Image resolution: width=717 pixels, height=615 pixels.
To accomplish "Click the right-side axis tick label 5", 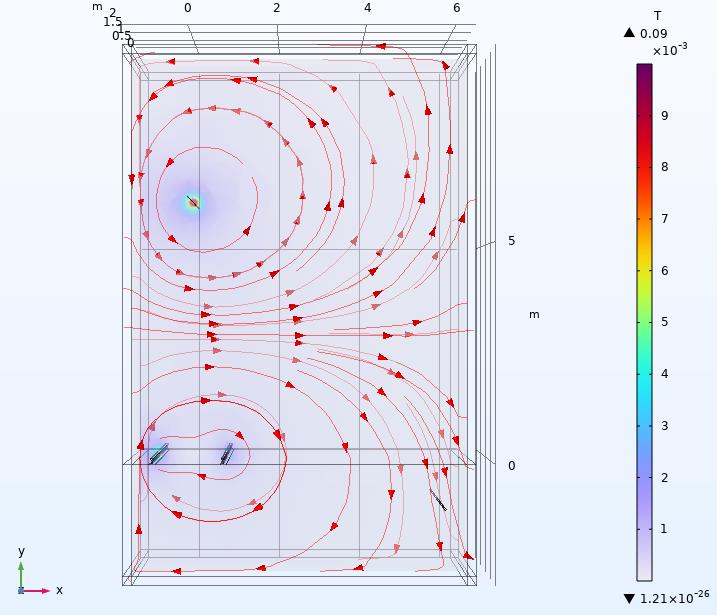I will [511, 241].
